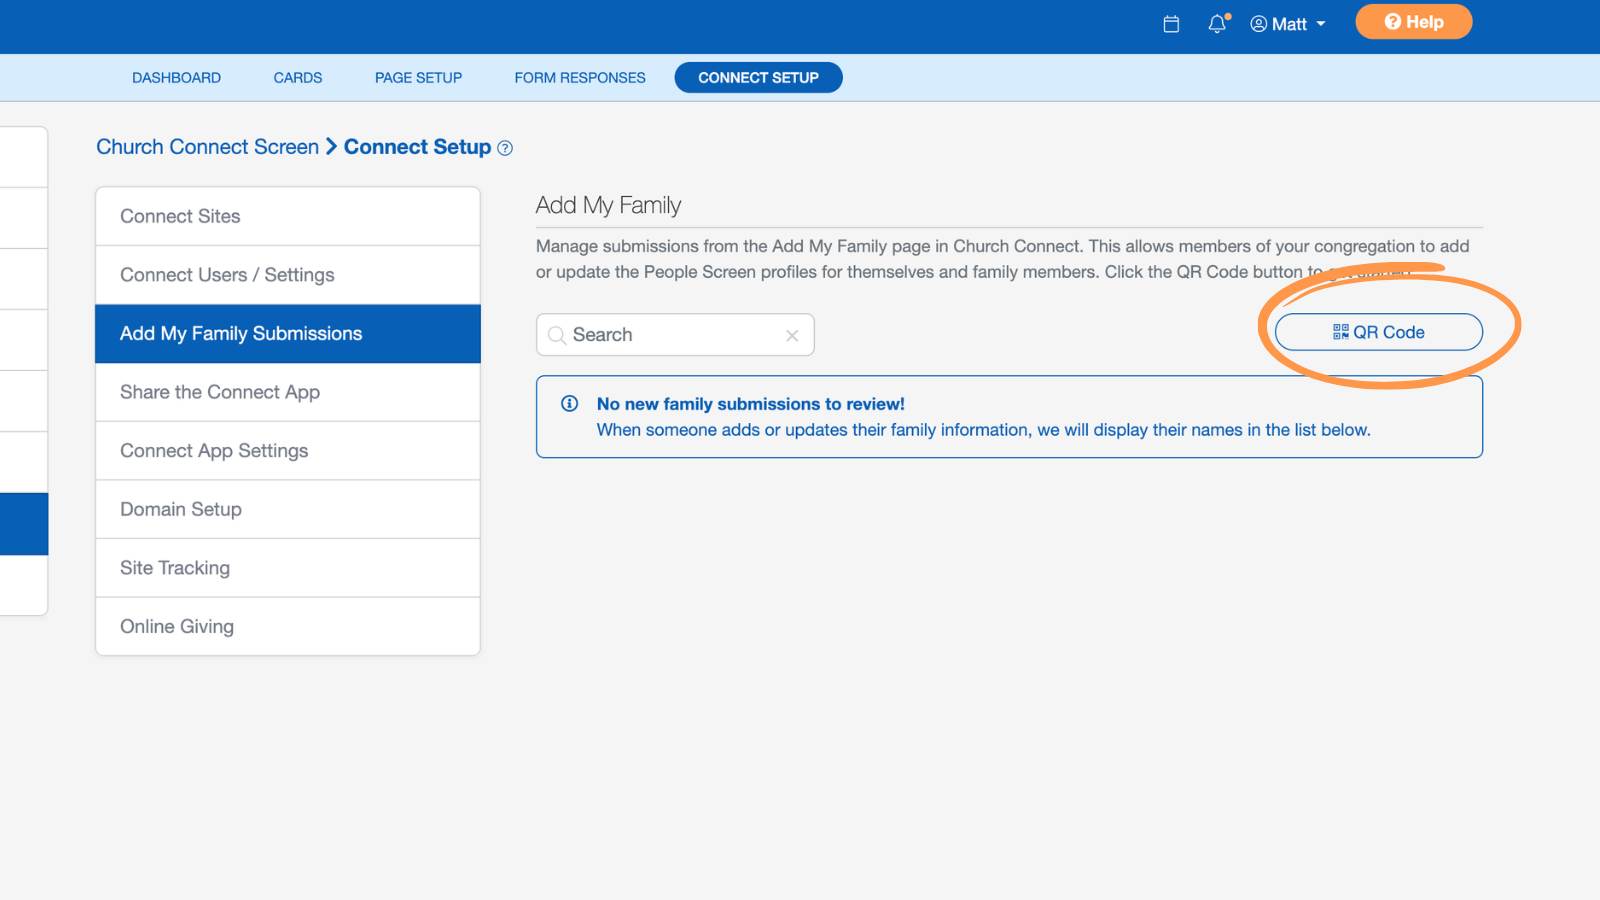Click 'No new family submissions to review!' text
Image resolution: width=1600 pixels, height=900 pixels.
coord(750,404)
